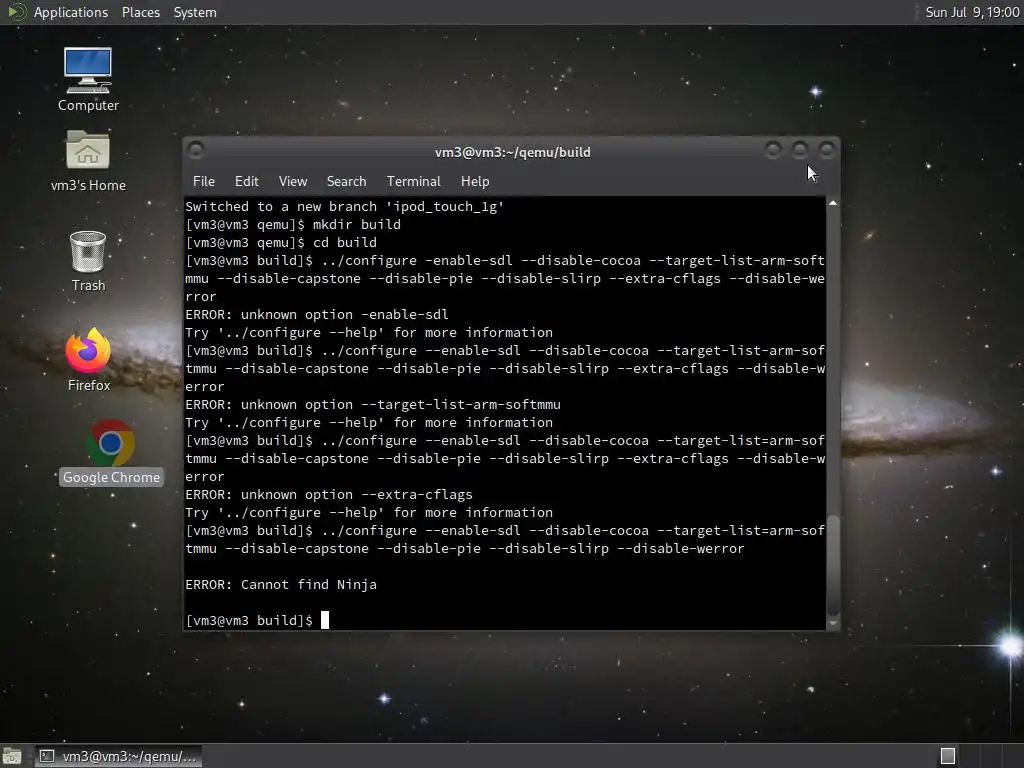Open the terminal File menu
Image resolution: width=1024 pixels, height=768 pixels.
(204, 181)
